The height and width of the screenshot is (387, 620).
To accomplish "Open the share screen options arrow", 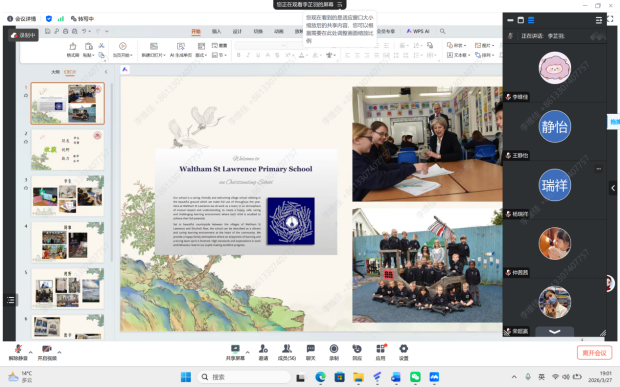I will 248,352.
